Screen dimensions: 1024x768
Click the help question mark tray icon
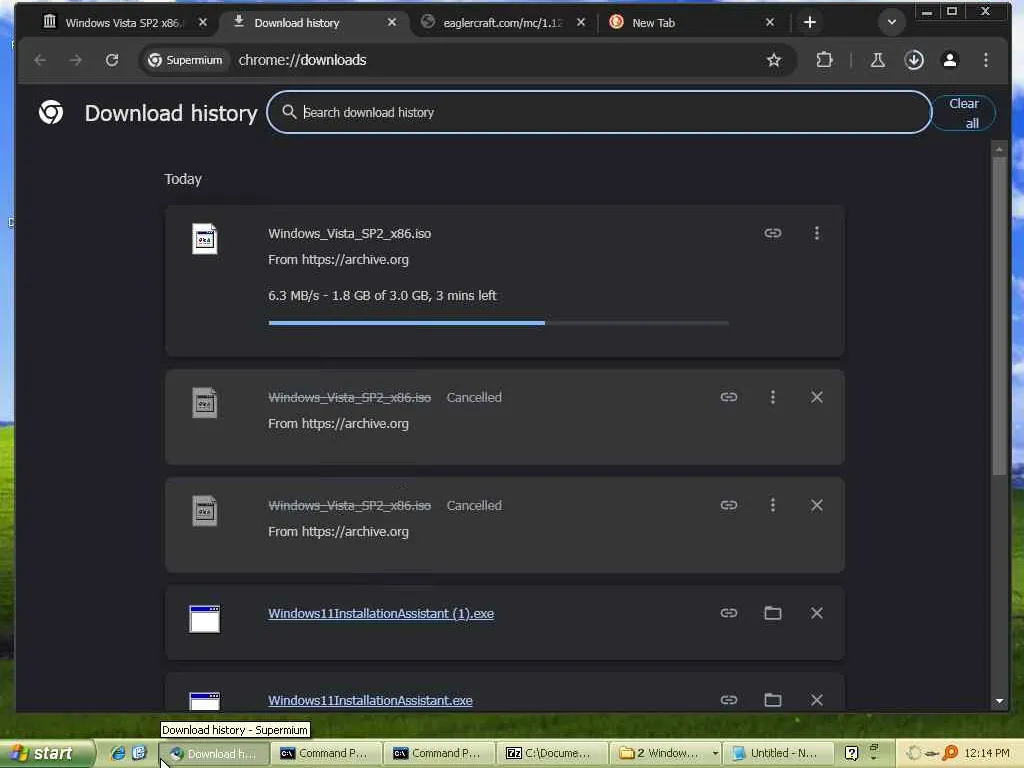(851, 753)
